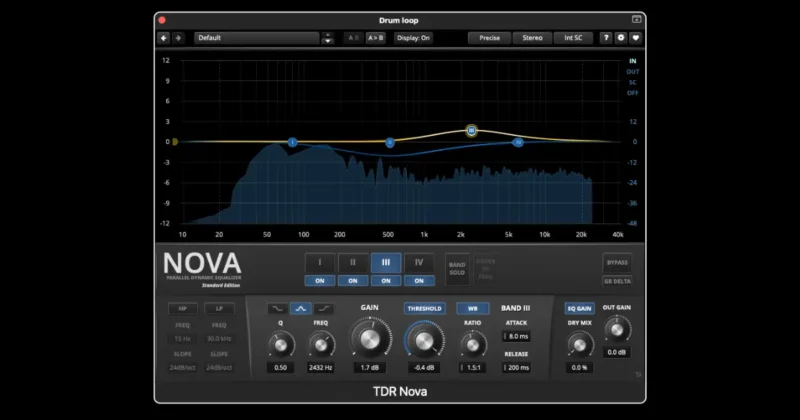The image size is (800, 420).
Task: Toggle band III ON switch
Action: point(386,281)
